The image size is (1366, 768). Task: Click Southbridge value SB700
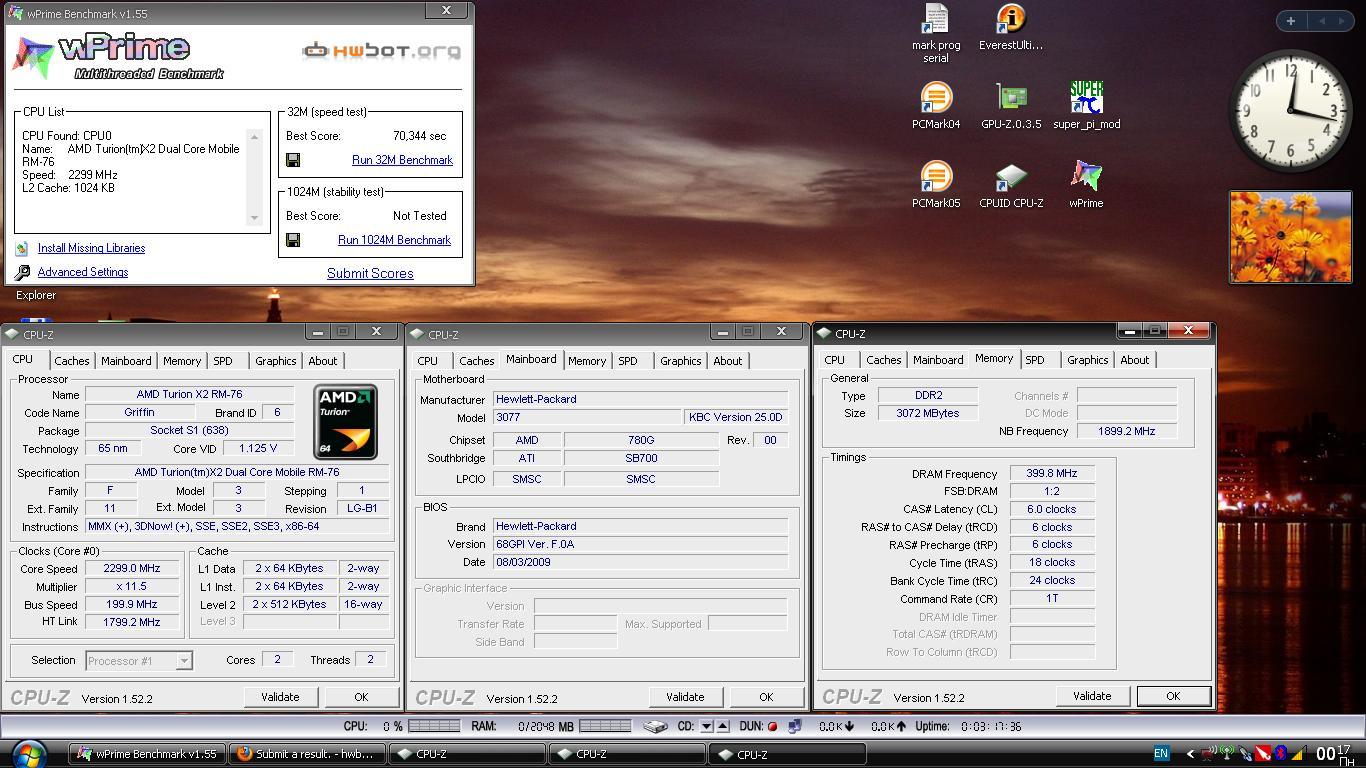click(x=641, y=458)
